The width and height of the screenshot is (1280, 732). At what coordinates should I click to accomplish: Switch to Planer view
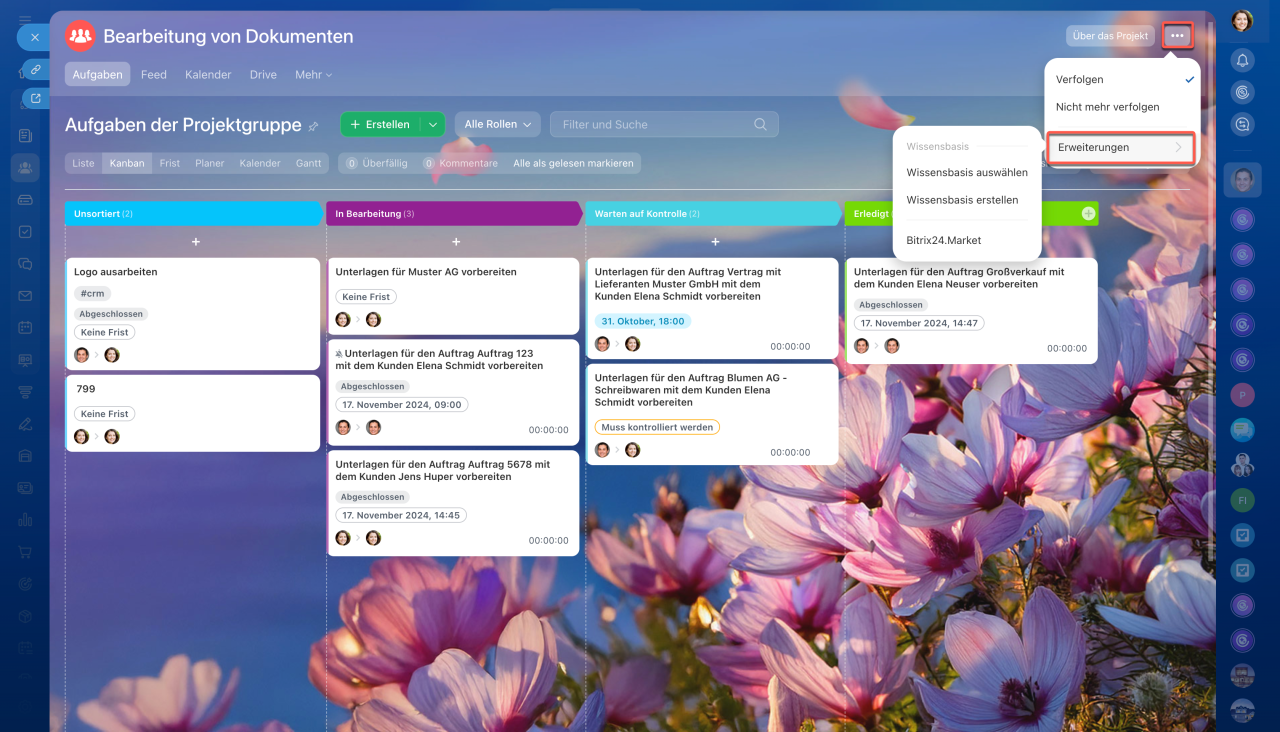(x=210, y=163)
